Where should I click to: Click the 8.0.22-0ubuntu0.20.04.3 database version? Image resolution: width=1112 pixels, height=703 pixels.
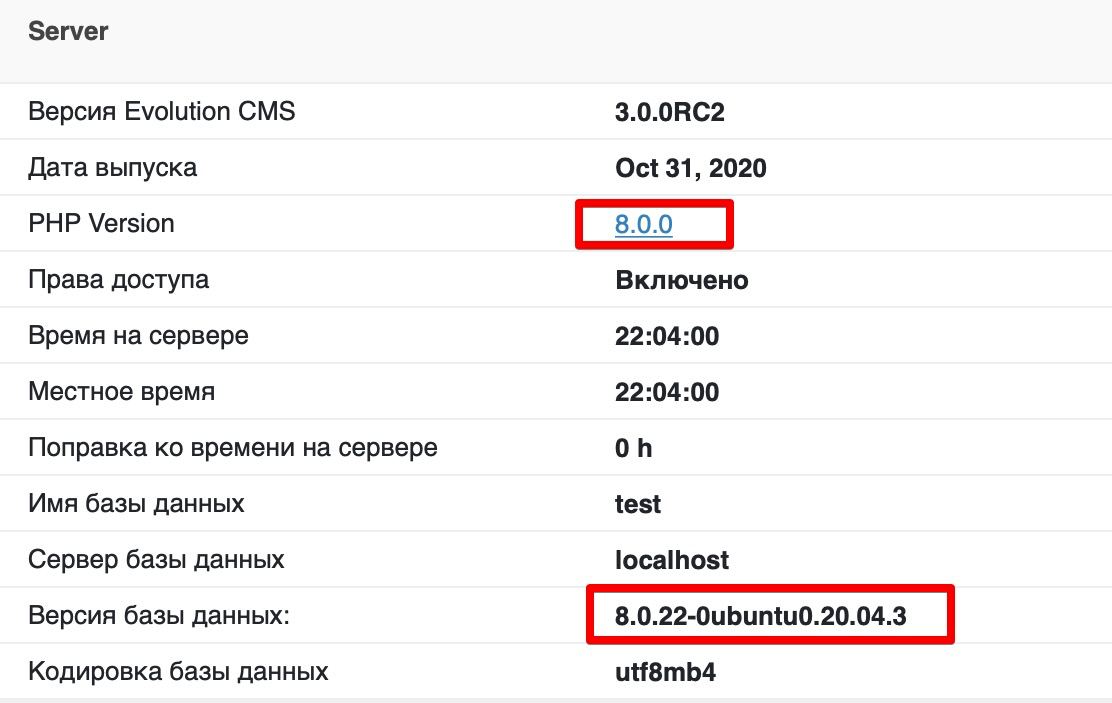760,616
